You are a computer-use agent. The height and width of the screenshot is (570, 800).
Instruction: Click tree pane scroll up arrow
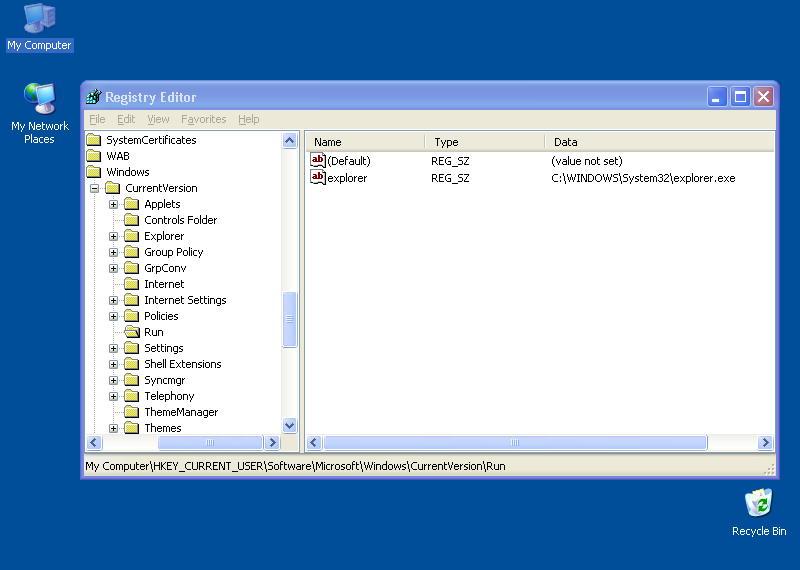(x=289, y=140)
